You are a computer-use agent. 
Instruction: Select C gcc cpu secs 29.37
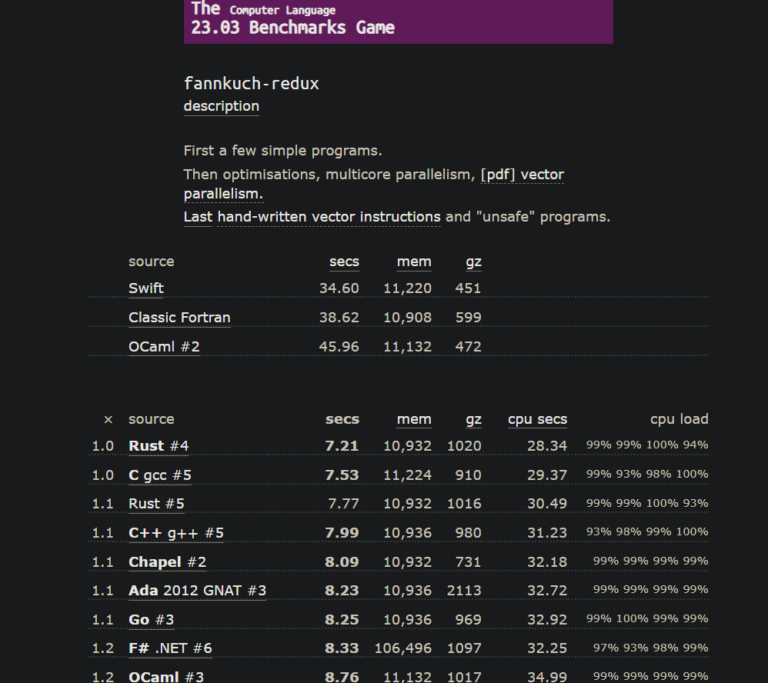tap(547, 475)
